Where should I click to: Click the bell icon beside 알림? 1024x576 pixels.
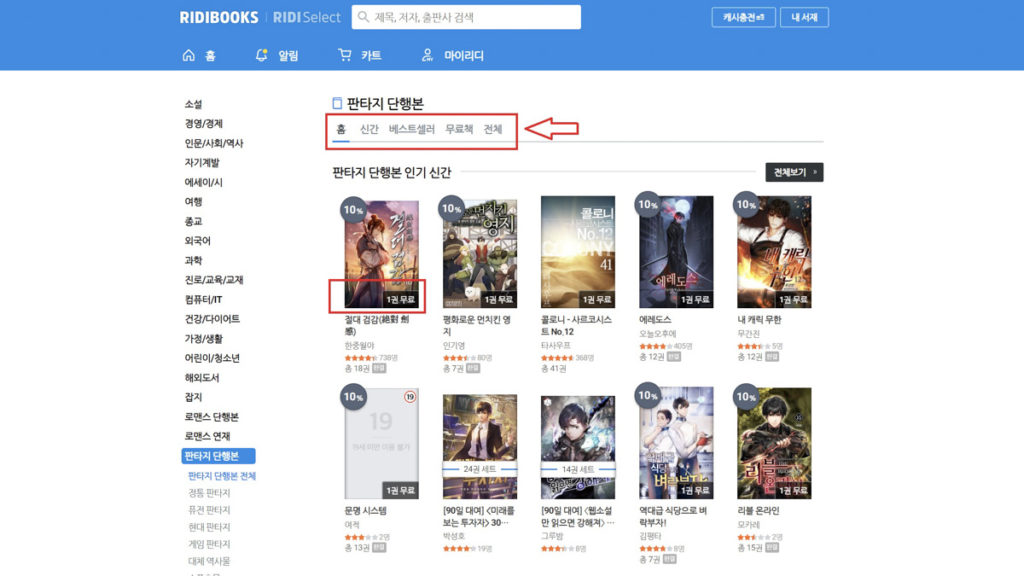(261, 56)
